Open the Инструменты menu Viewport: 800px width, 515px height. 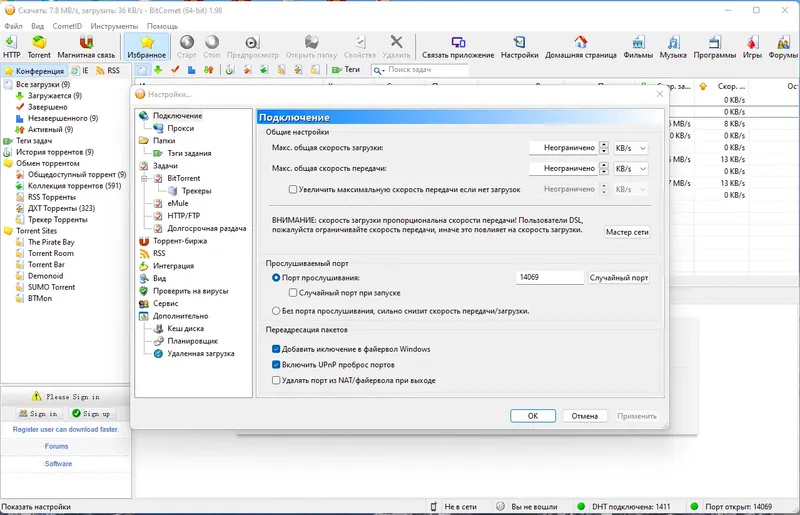pyautogui.click(x=114, y=26)
